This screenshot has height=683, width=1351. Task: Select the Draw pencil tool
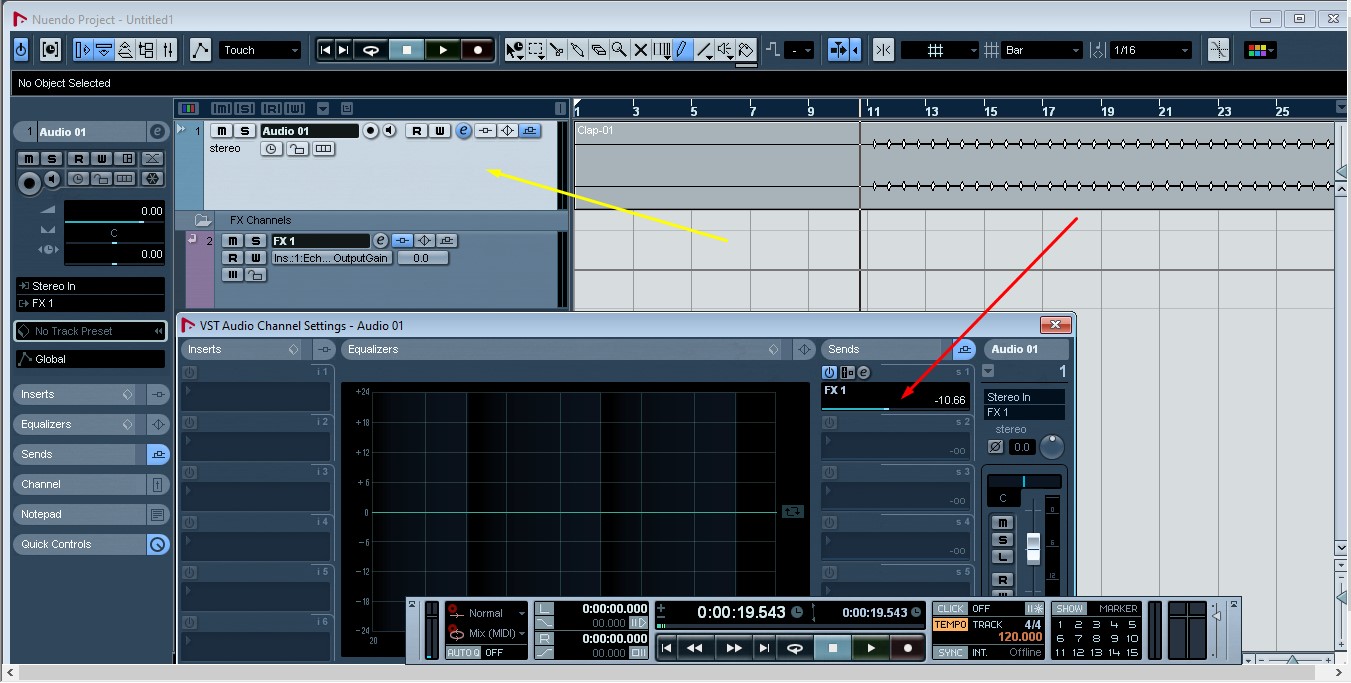pyautogui.click(x=683, y=49)
